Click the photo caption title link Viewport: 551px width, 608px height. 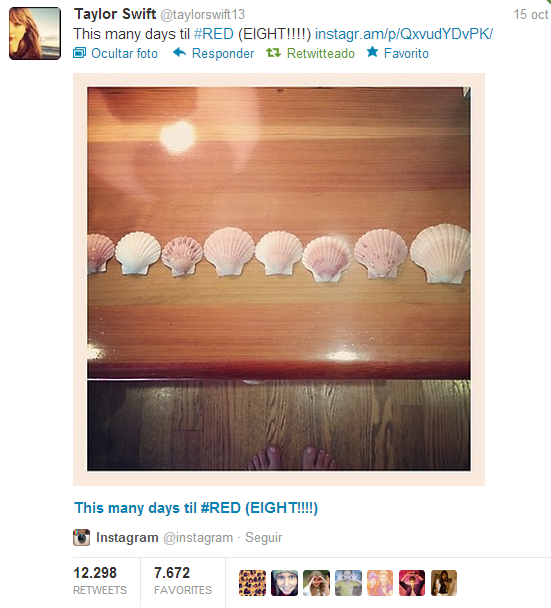click(196, 508)
